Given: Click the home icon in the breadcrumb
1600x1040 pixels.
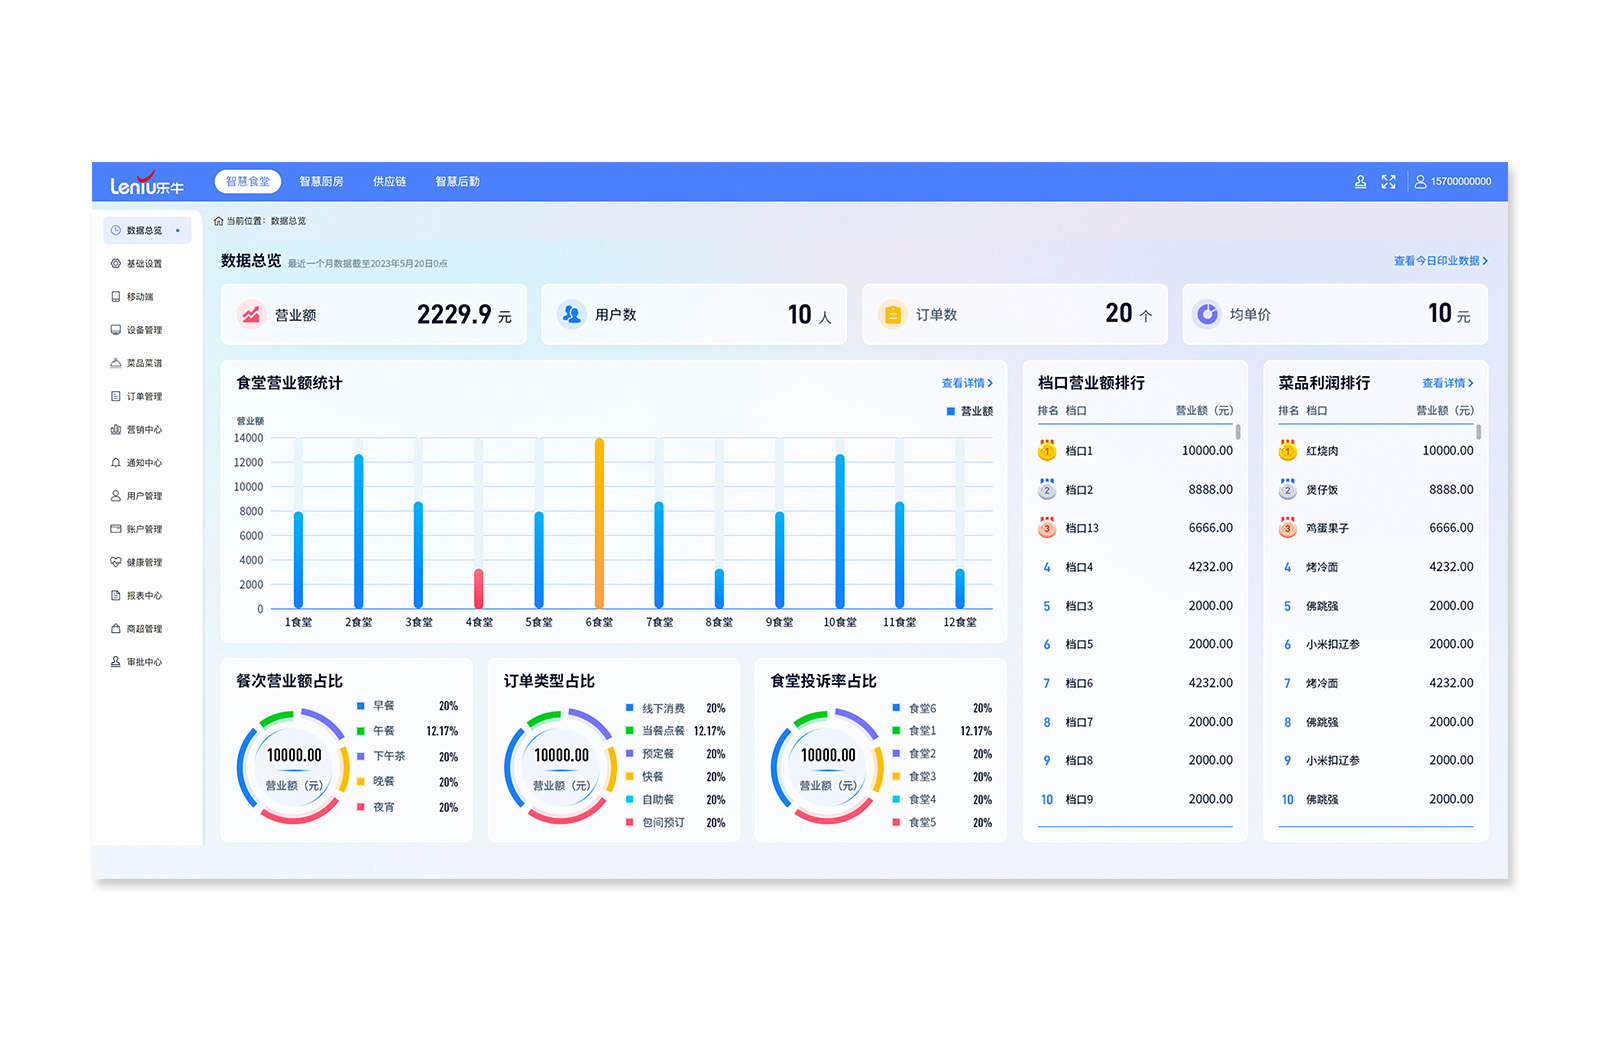Looking at the screenshot, I should pos(219,221).
